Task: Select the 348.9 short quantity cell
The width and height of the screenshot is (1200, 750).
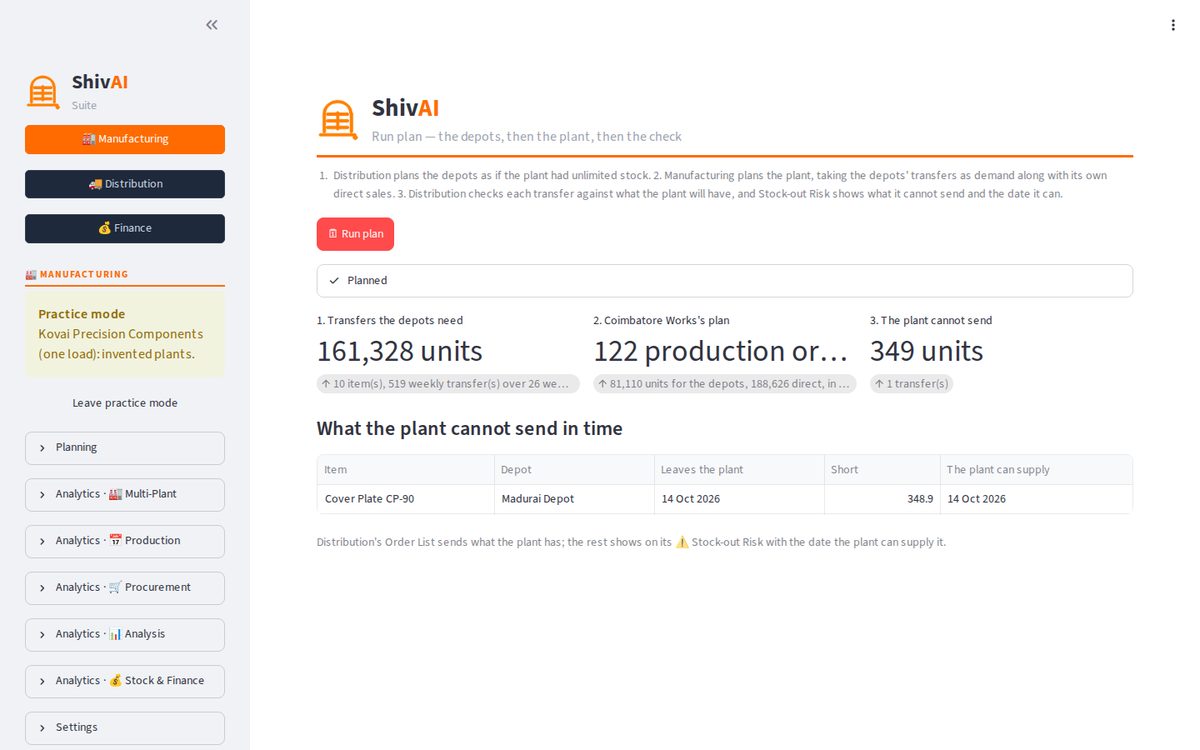Action: pos(881,499)
